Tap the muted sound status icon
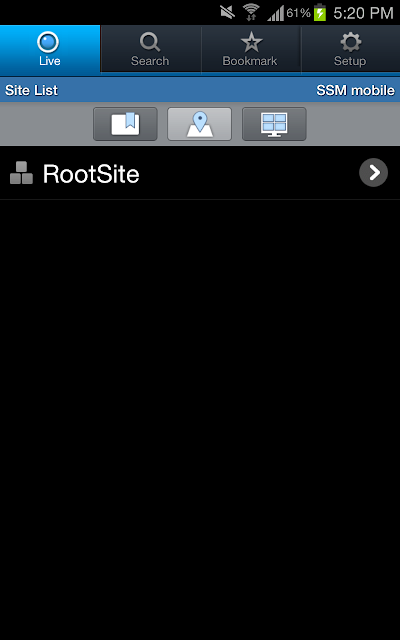 (x=228, y=12)
